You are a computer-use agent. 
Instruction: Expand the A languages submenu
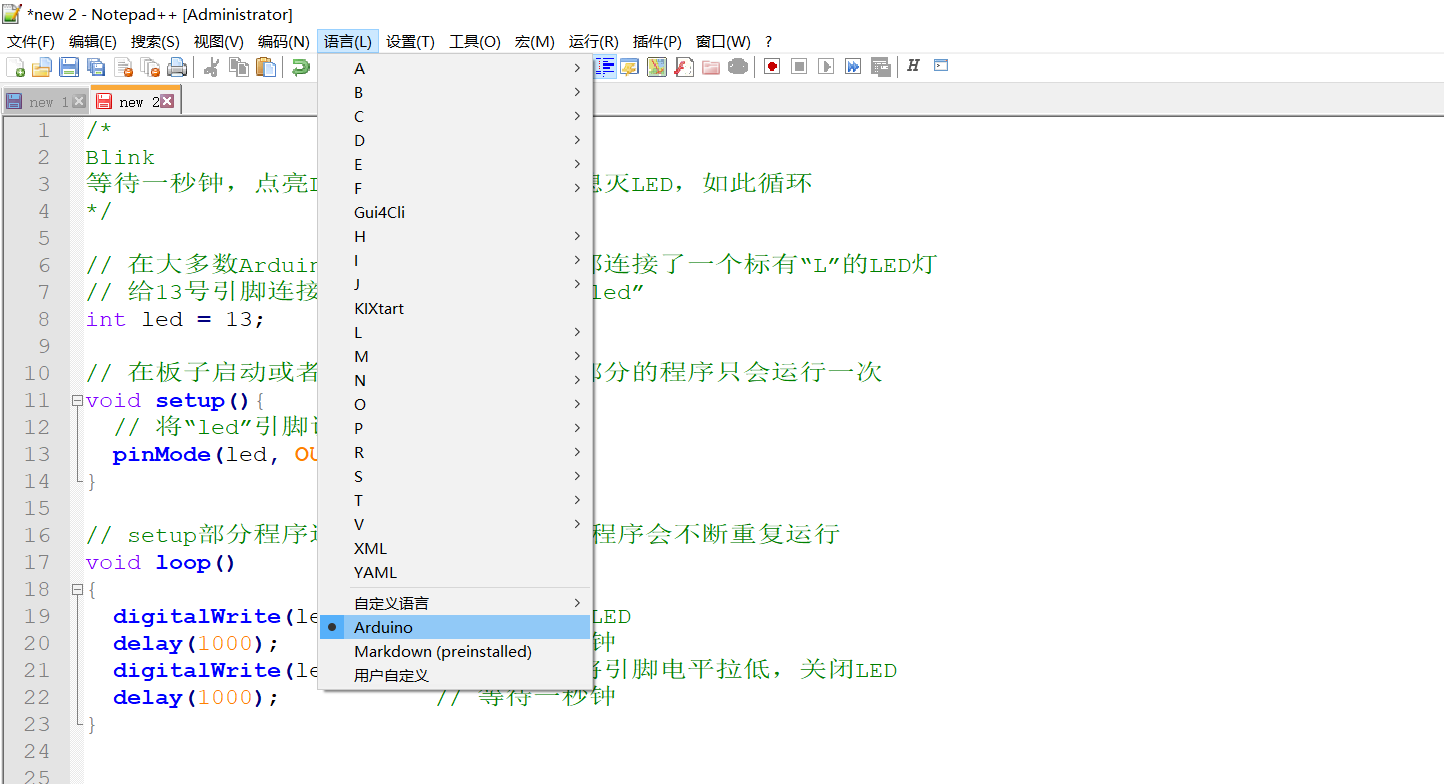pos(455,68)
